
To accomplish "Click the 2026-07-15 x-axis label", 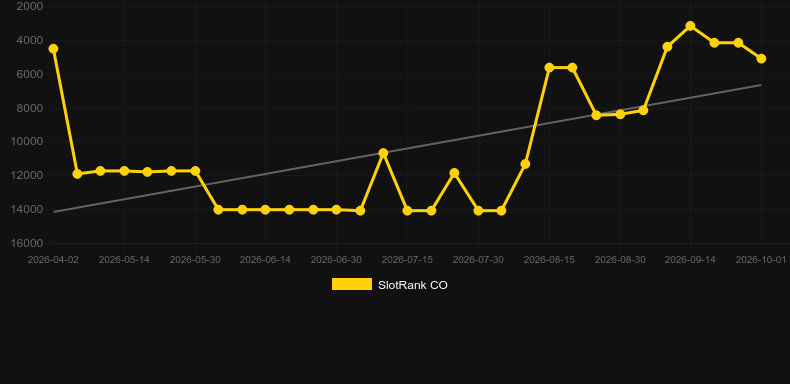I will click(407, 260).
